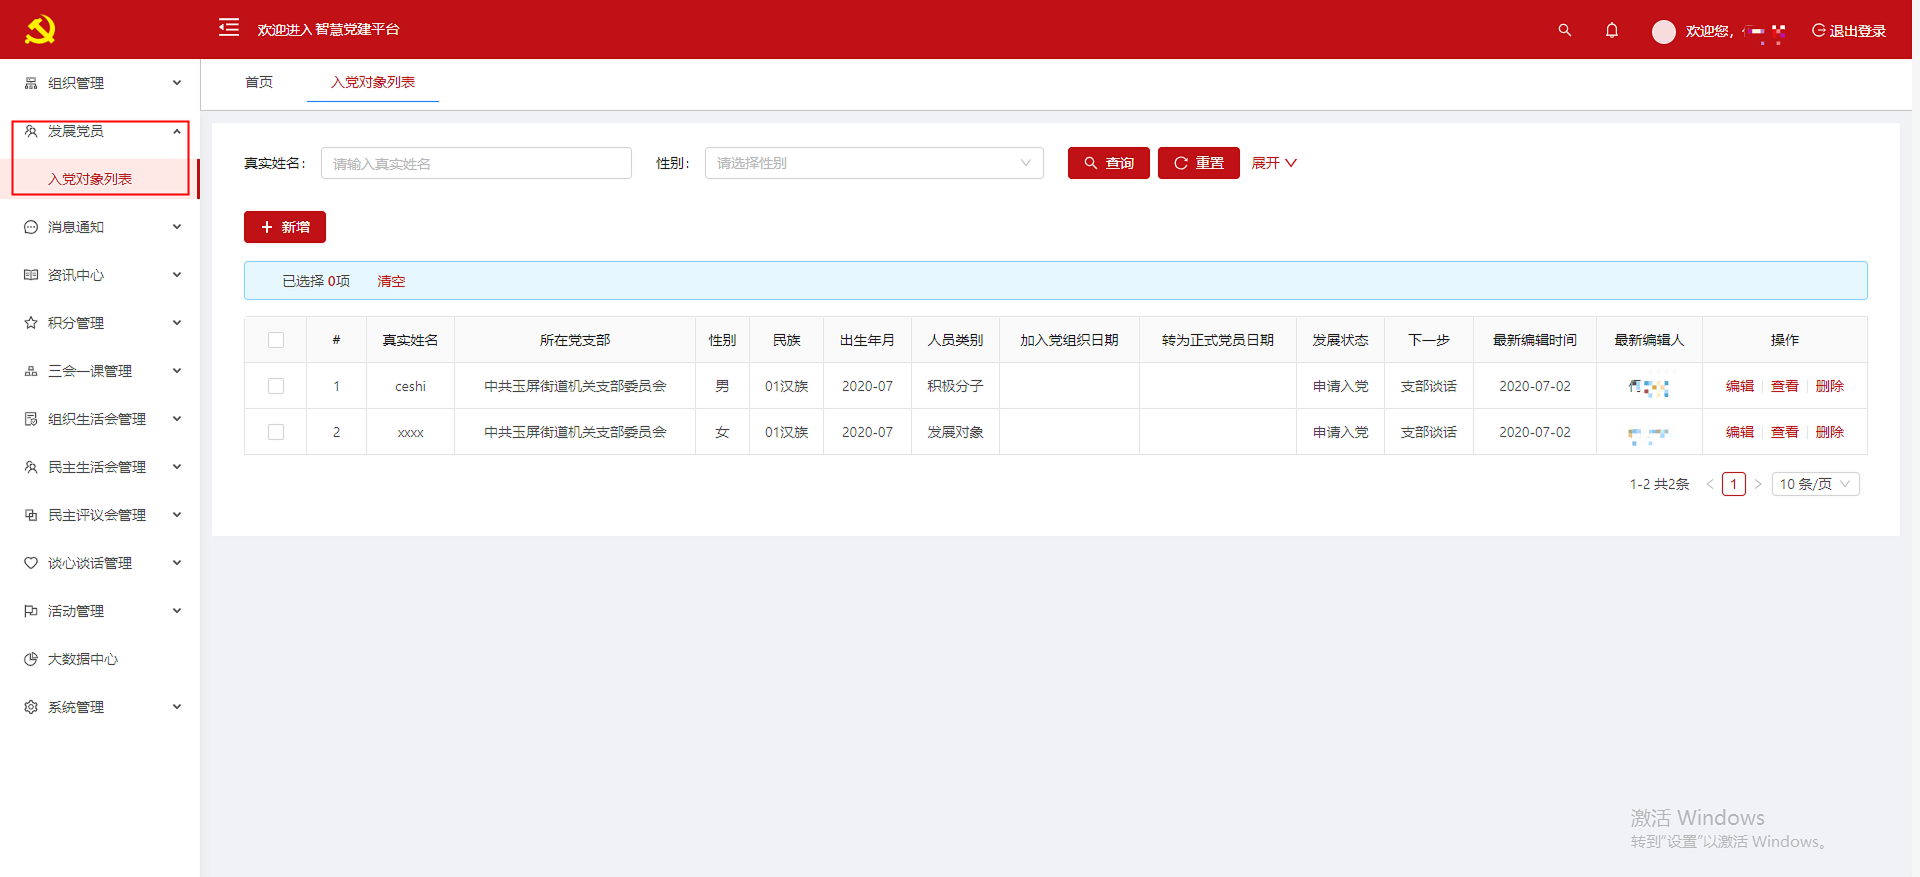Image resolution: width=1920 pixels, height=877 pixels.
Task: Click the party emblem logo
Action: [40, 30]
